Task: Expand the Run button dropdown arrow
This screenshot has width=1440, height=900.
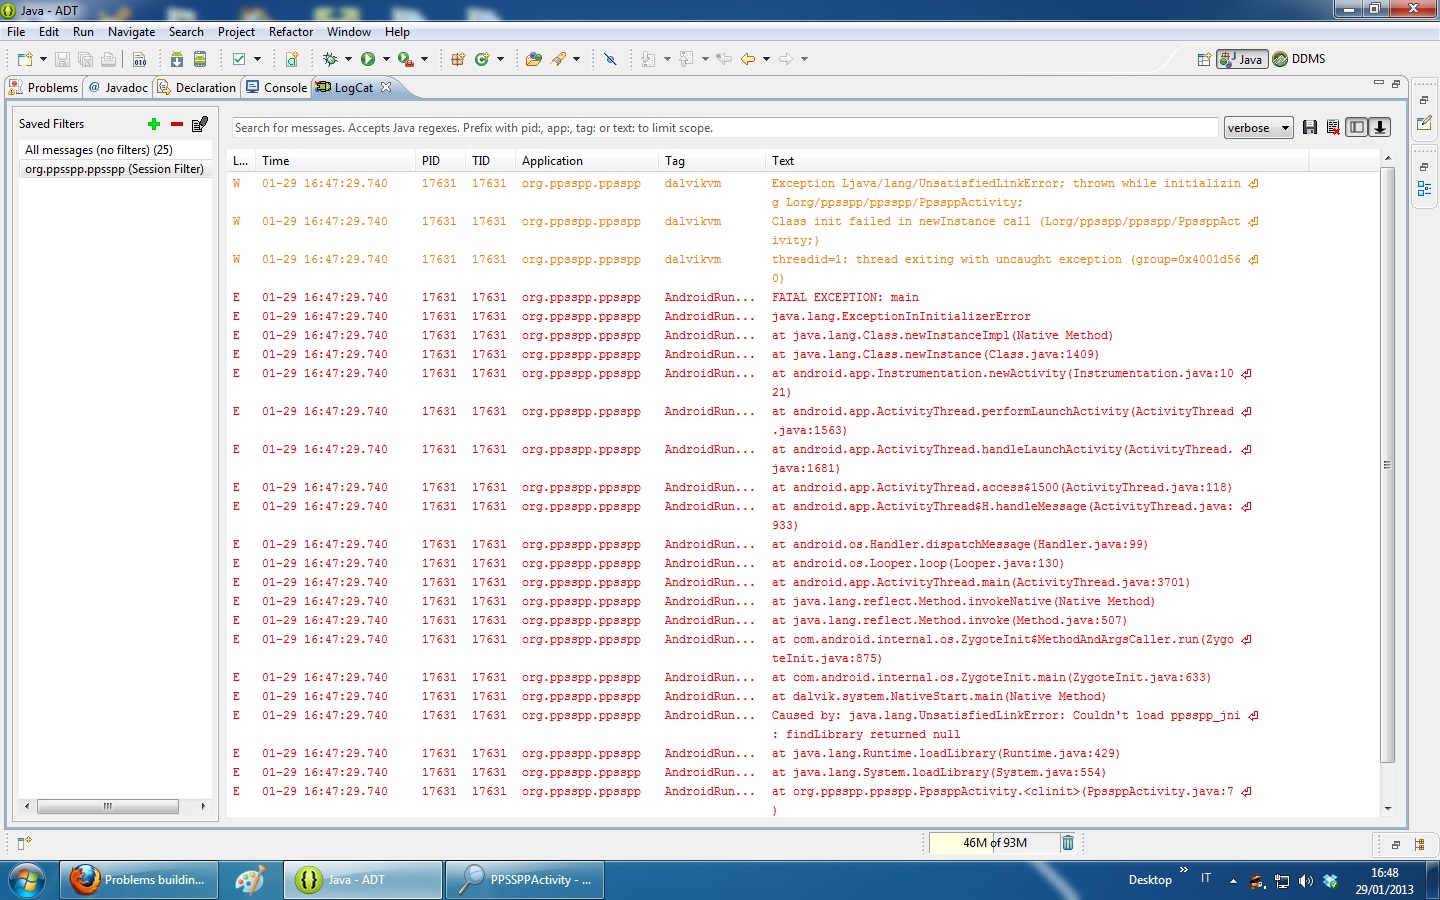Action: [386, 59]
